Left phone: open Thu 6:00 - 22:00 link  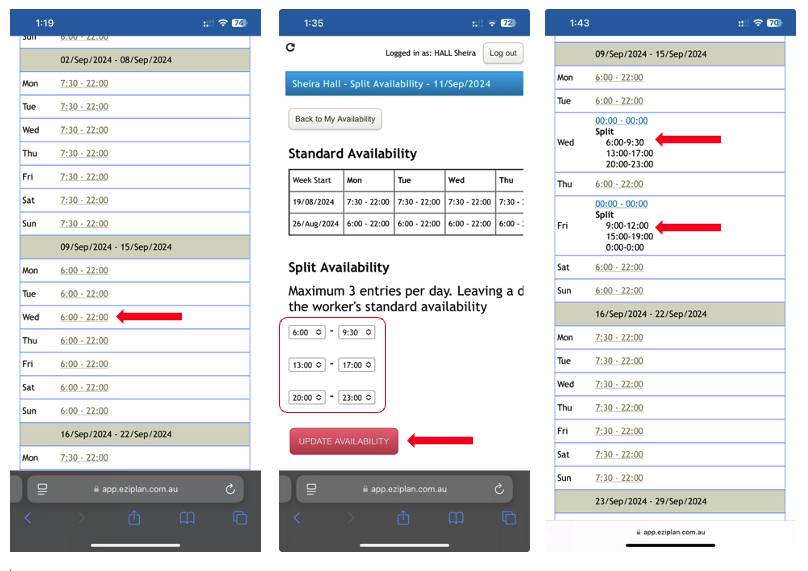point(84,341)
